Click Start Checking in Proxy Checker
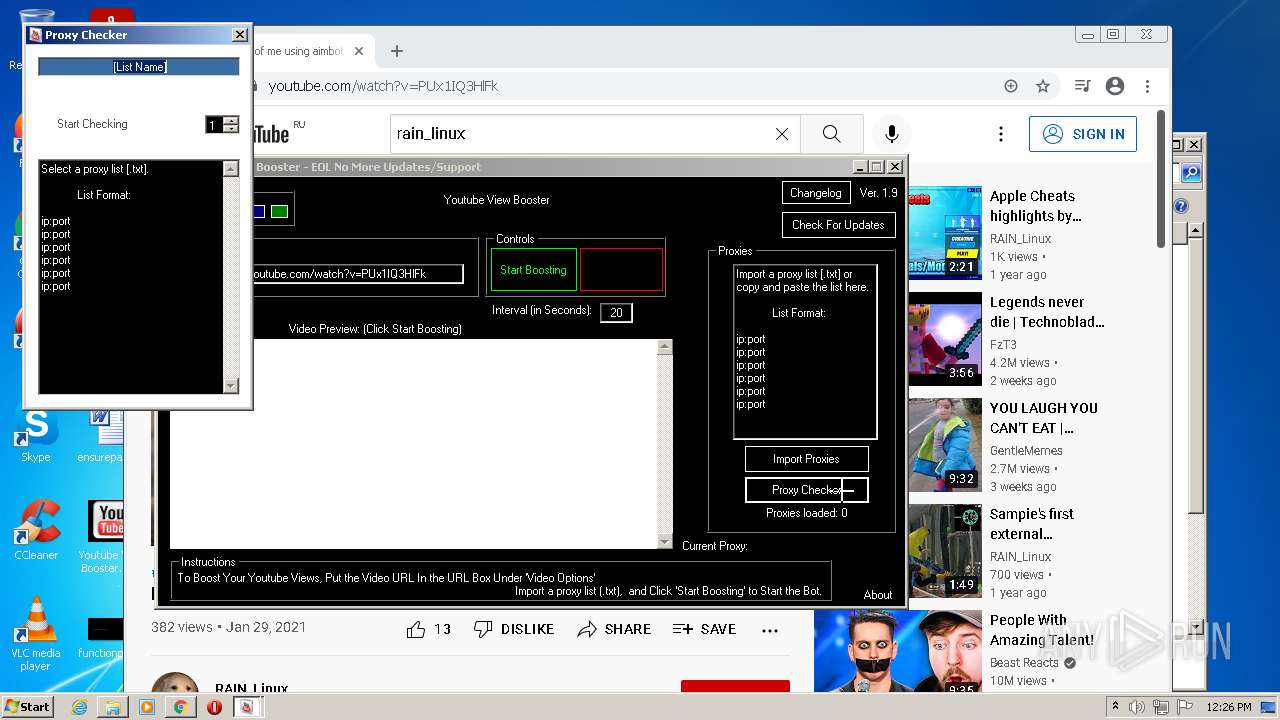The height and width of the screenshot is (720, 1280). pyautogui.click(x=92, y=124)
